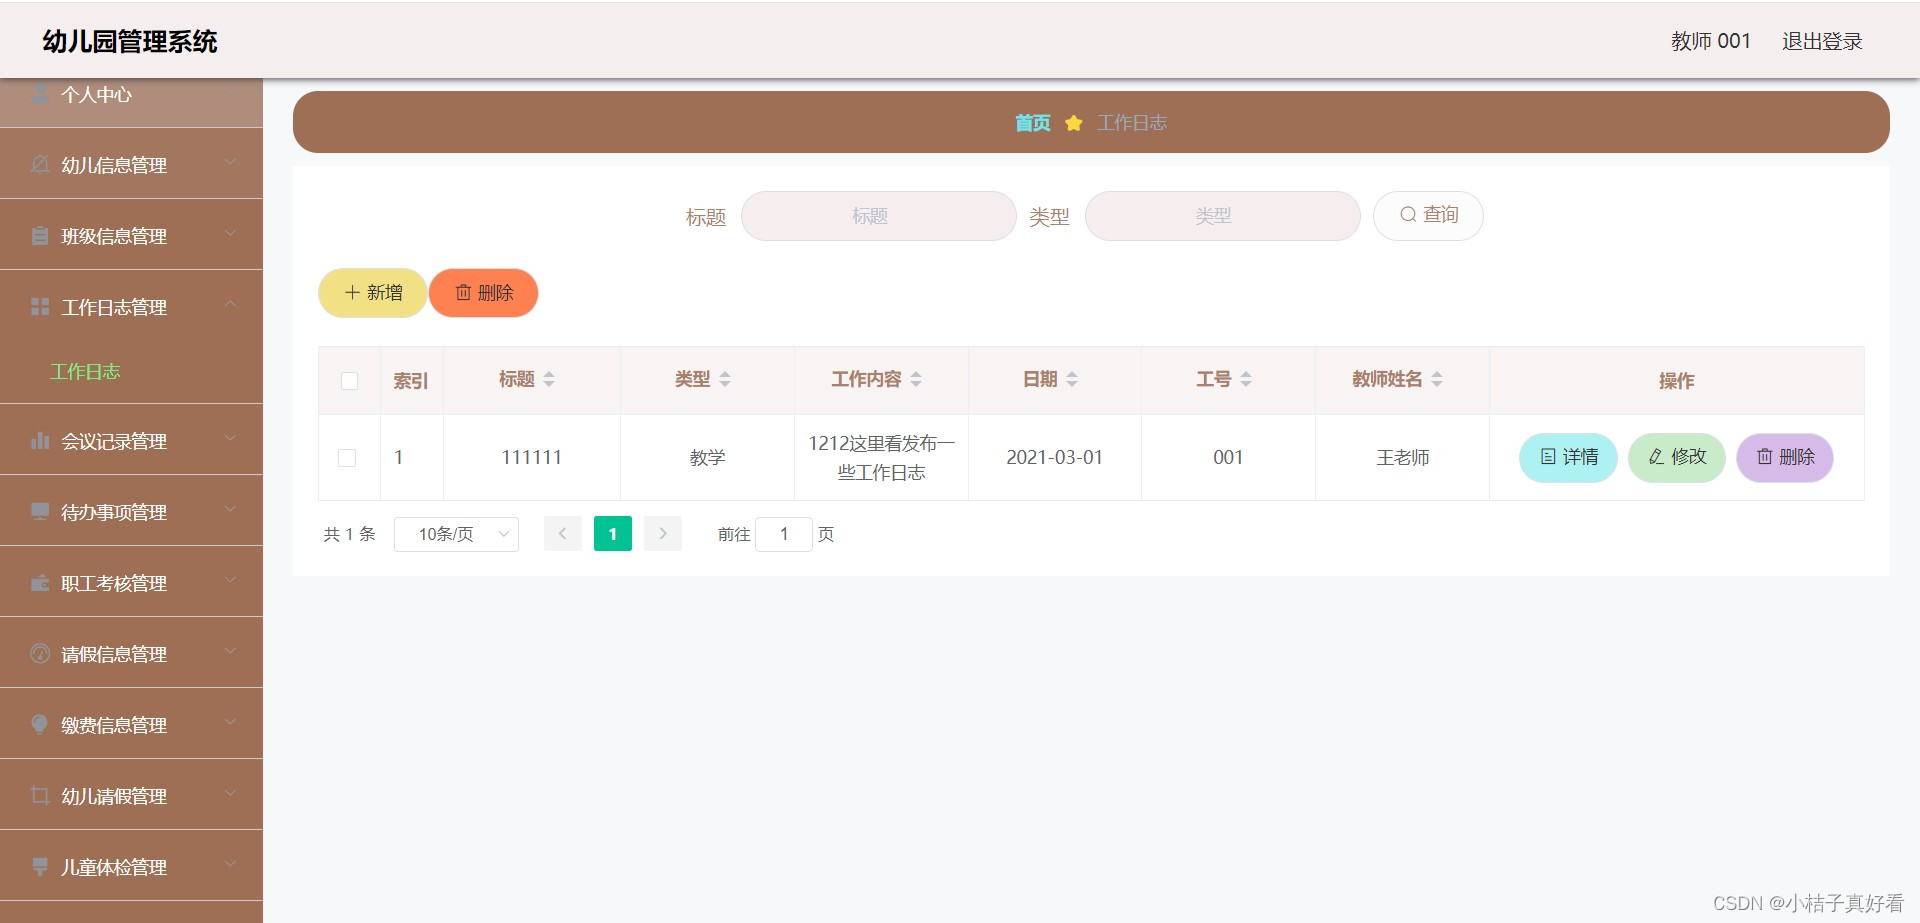Sort the 类型 column with its sort arrows

point(725,379)
